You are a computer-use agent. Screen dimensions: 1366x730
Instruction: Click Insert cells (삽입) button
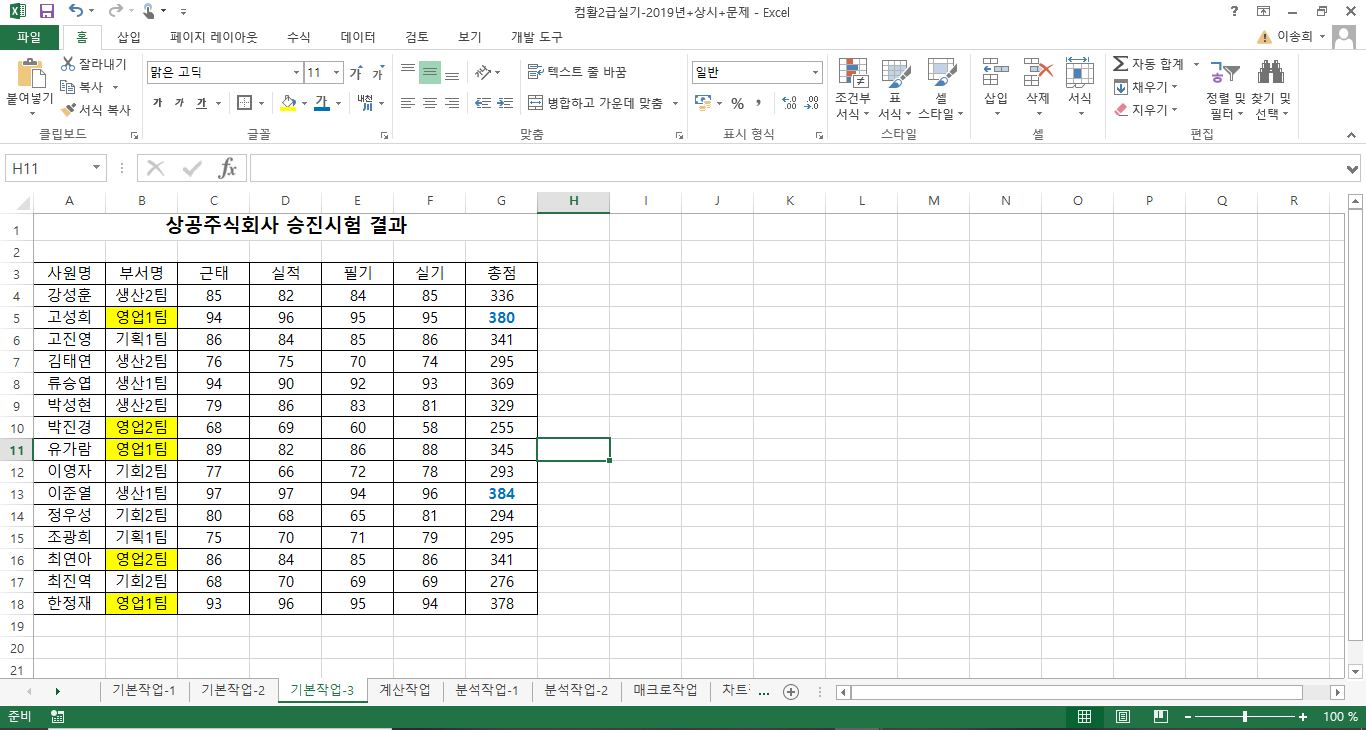coord(996,88)
